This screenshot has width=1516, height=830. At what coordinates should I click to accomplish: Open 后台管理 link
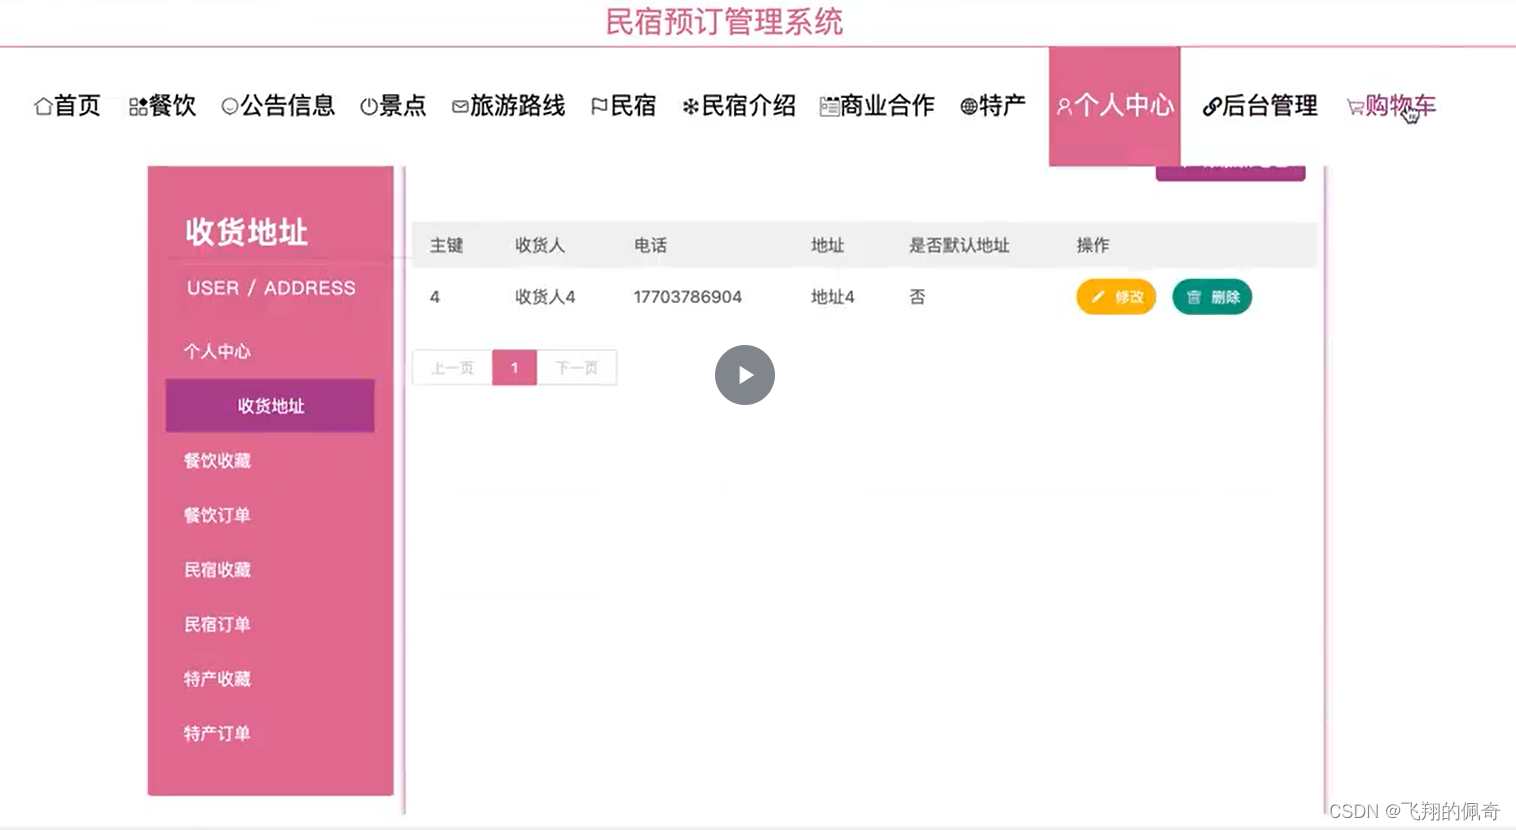[1260, 106]
